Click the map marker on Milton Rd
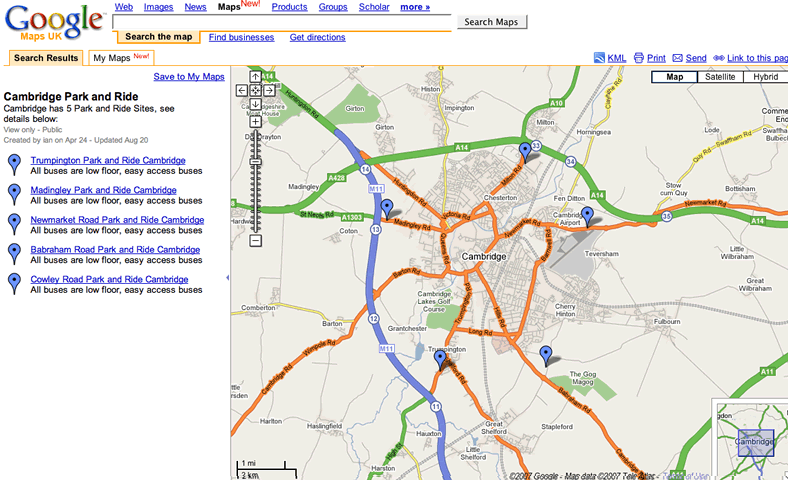This screenshot has width=788, height=480. click(x=525, y=152)
